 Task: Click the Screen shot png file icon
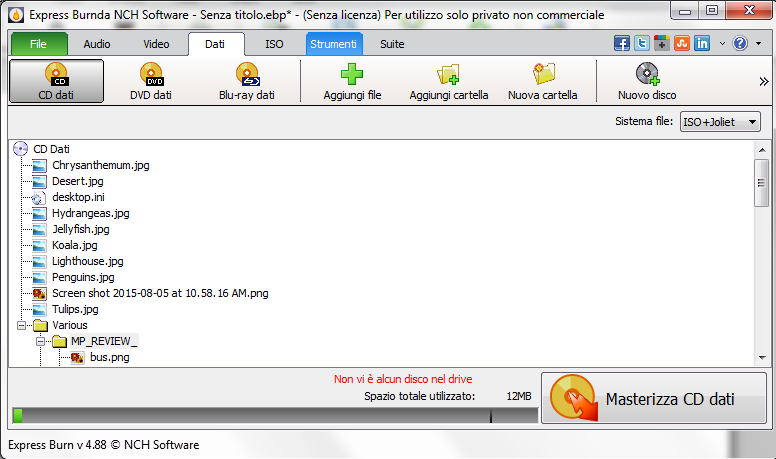click(x=40, y=294)
